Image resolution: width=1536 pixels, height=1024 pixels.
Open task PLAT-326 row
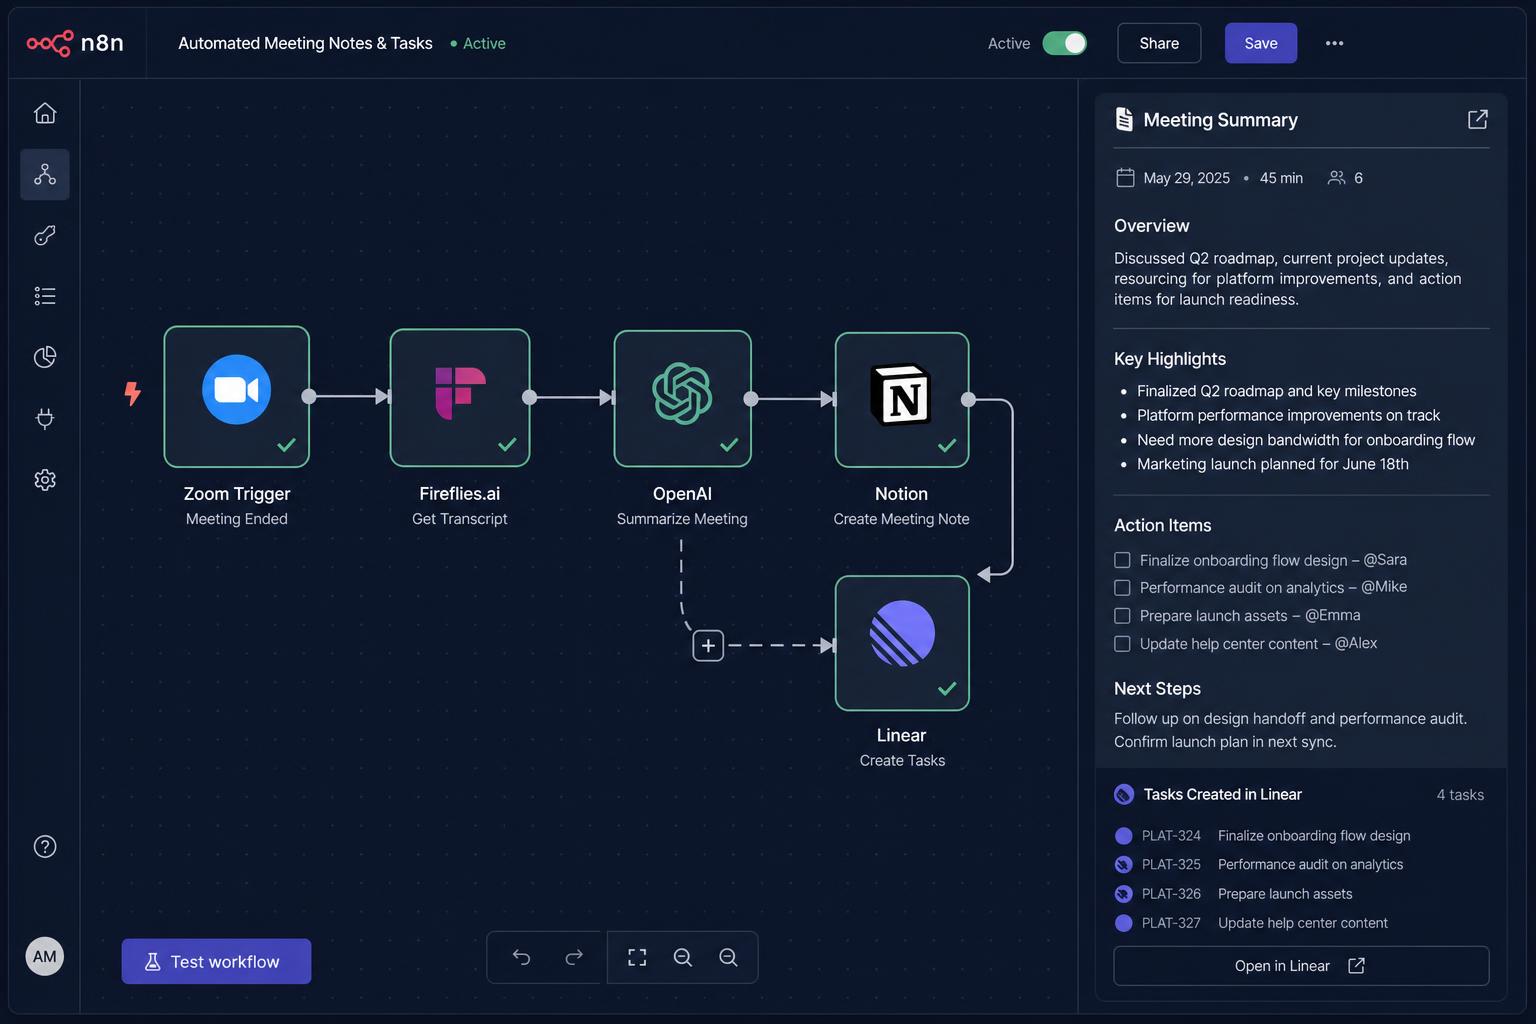pos(1301,894)
